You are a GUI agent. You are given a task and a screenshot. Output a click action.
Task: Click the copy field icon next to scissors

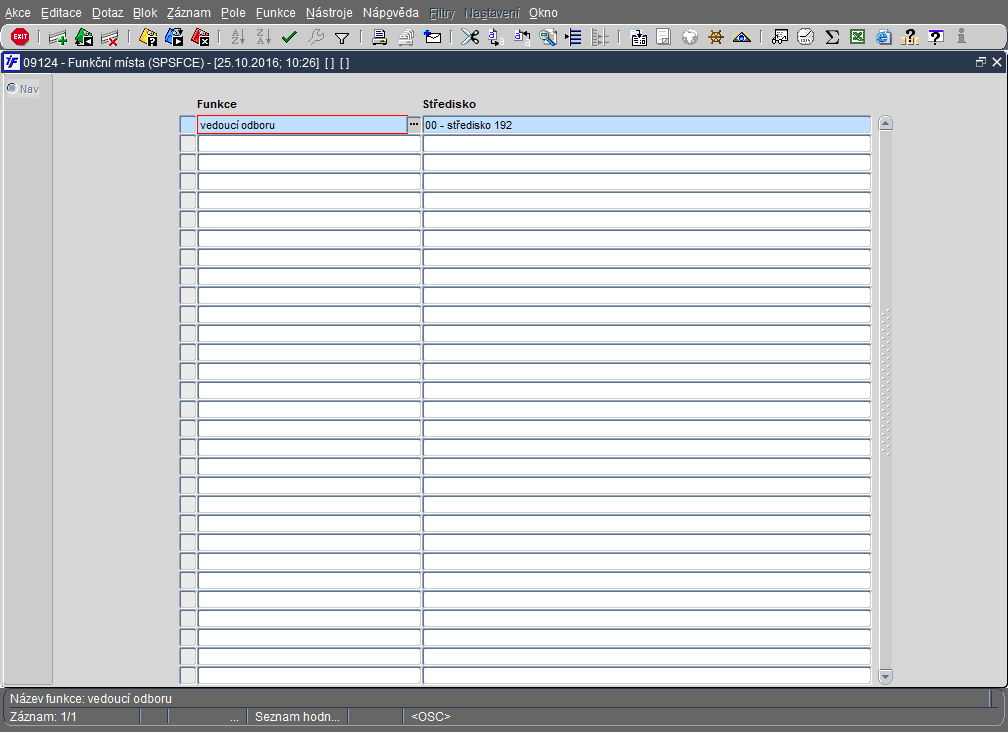pyautogui.click(x=496, y=37)
